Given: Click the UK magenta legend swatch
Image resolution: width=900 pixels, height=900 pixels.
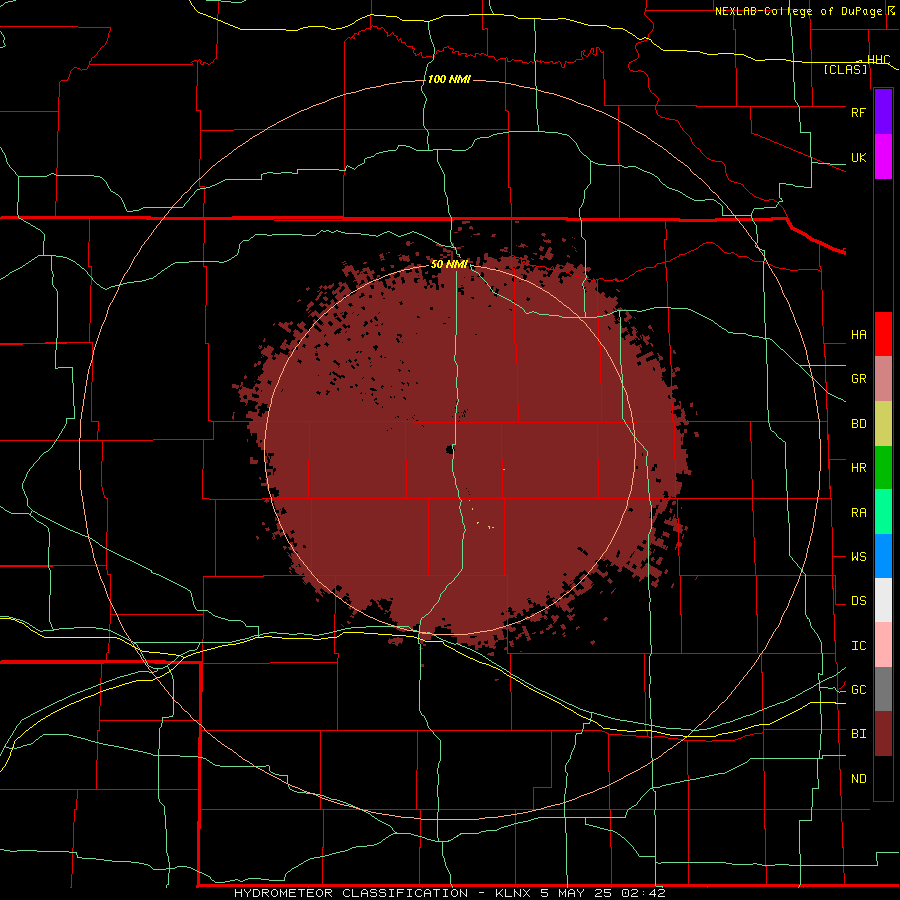Looking at the screenshot, I should point(883,157).
